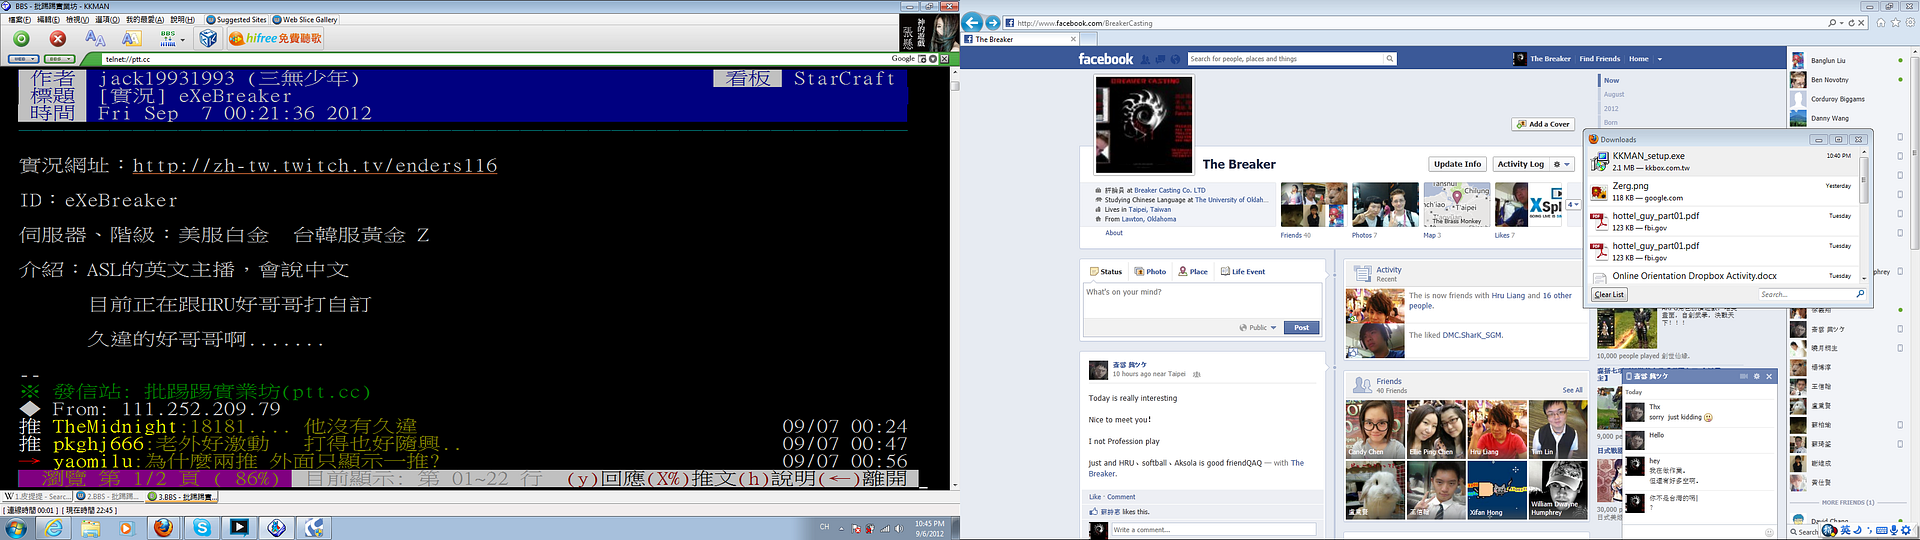This screenshot has height=540, width=1920.
Task: Click the Update Info button
Action: pos(1457,164)
